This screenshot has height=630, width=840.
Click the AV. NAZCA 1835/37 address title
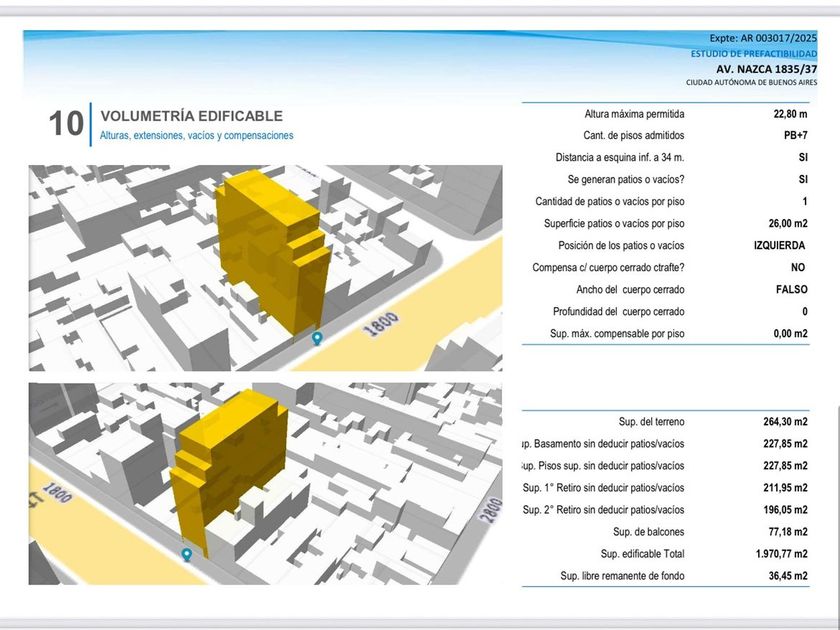[x=773, y=68]
